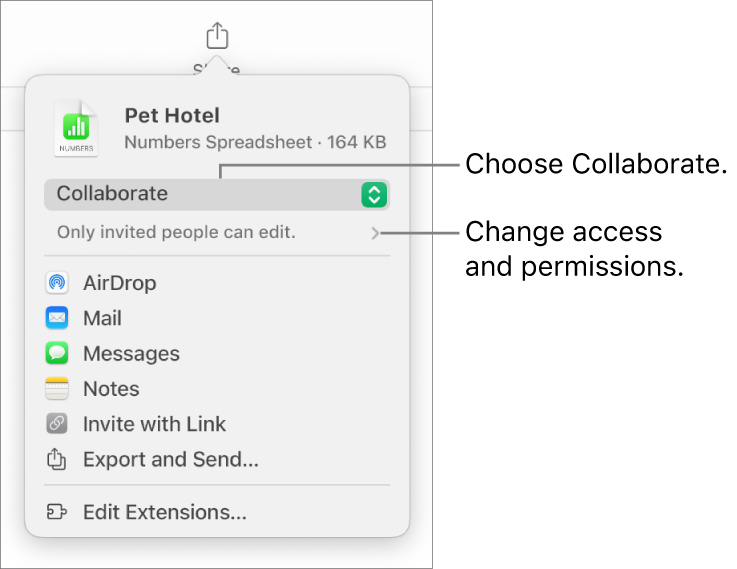The image size is (737, 569).
Task: Click the Numbers spreadsheet file icon
Action: (77, 129)
